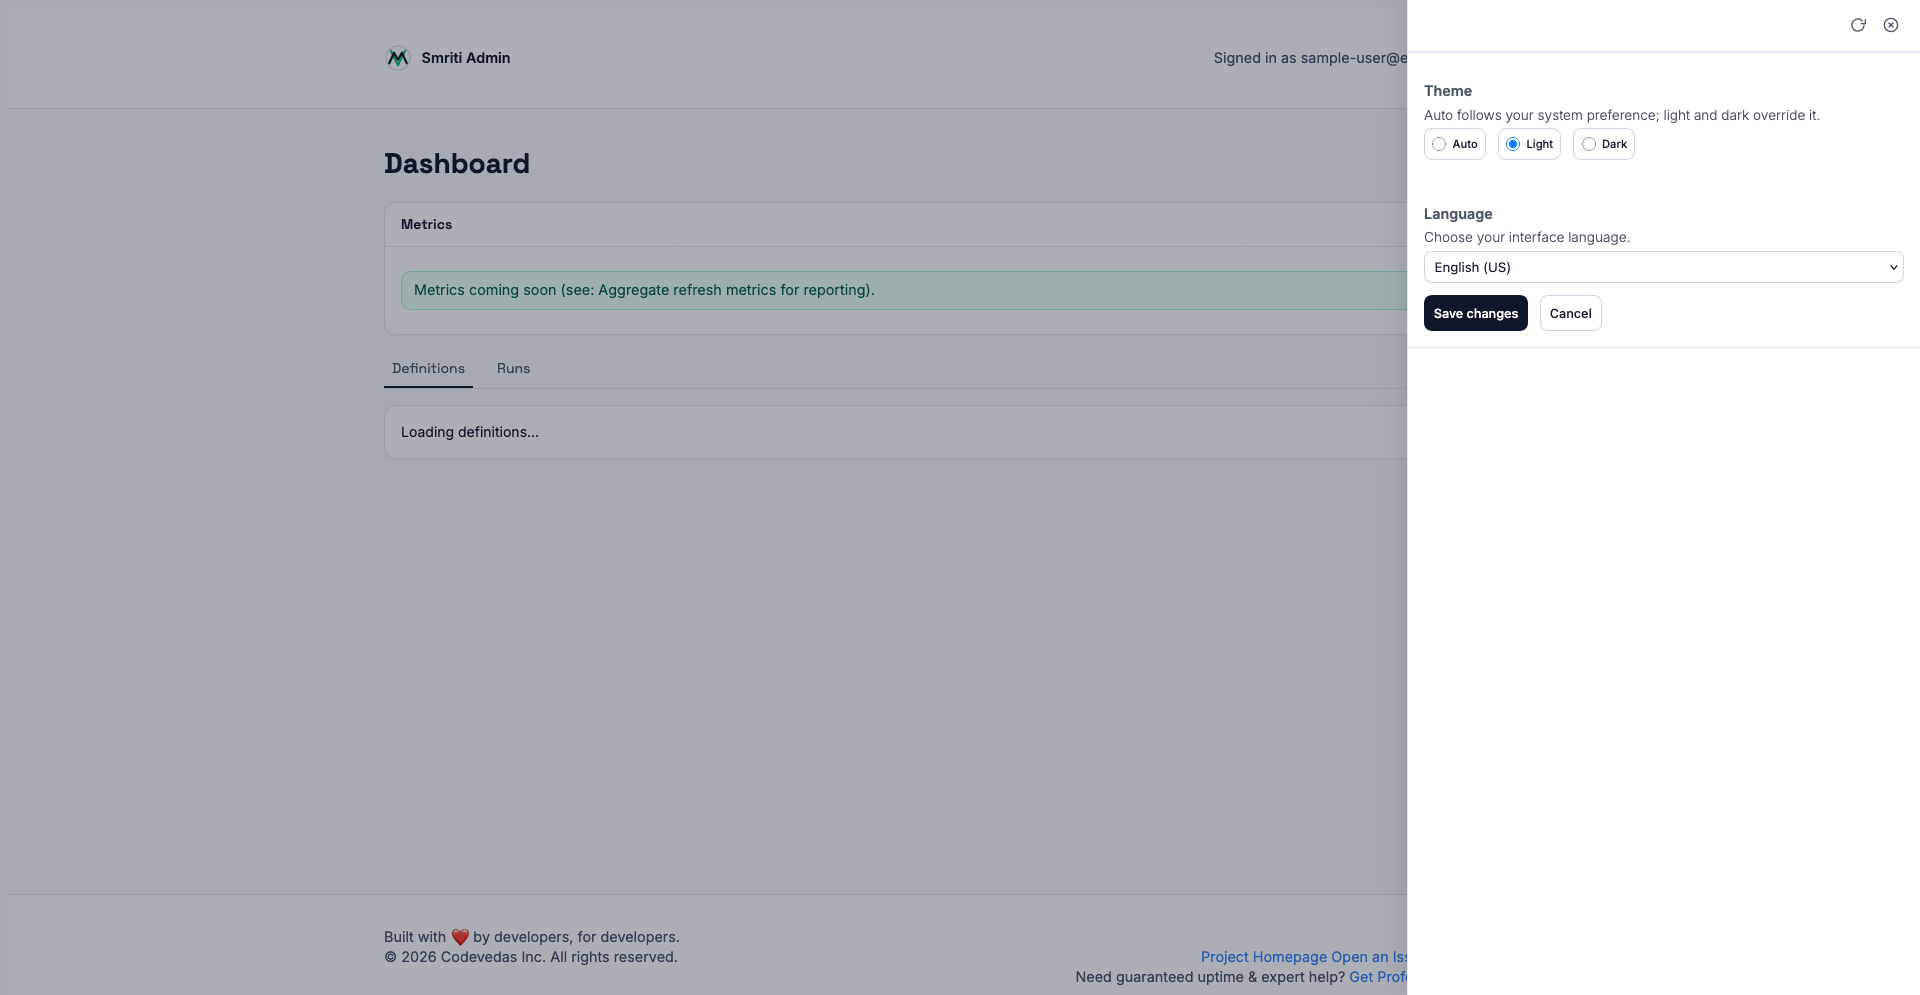Click the Metrics card header
This screenshot has height=995, width=1920.
pos(895,224)
